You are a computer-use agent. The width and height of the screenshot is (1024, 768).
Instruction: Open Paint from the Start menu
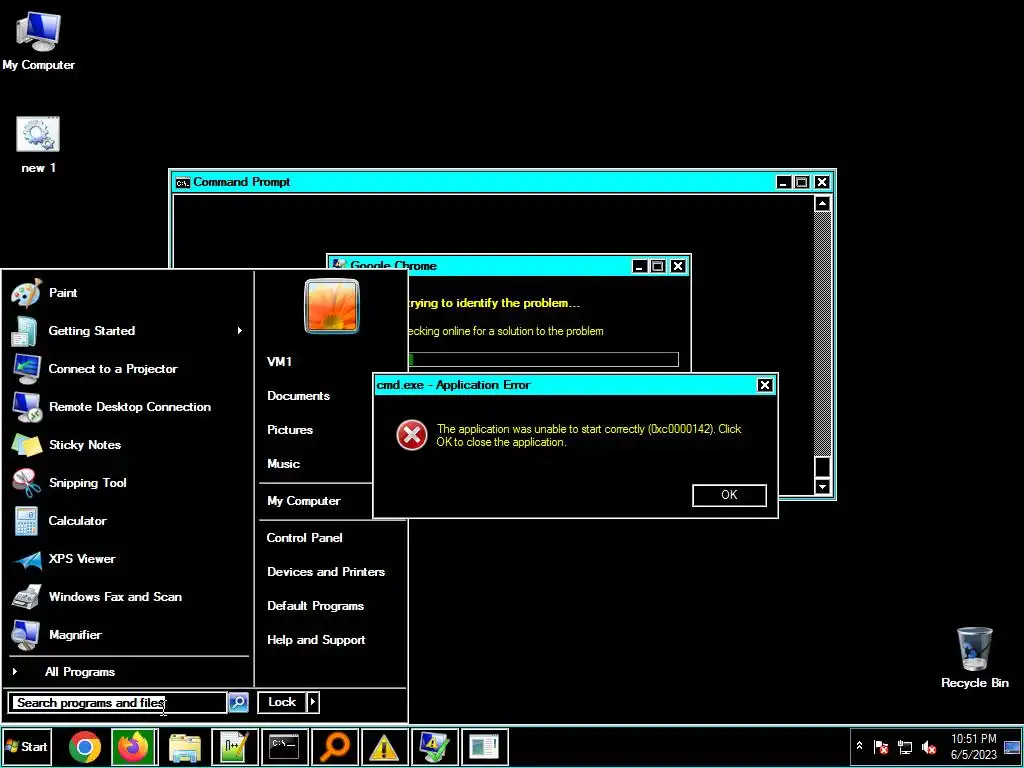coord(129,293)
